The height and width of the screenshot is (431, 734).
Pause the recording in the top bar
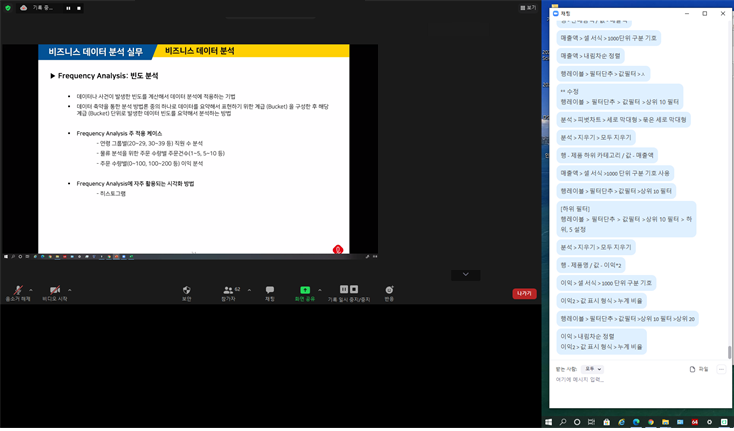tap(68, 8)
